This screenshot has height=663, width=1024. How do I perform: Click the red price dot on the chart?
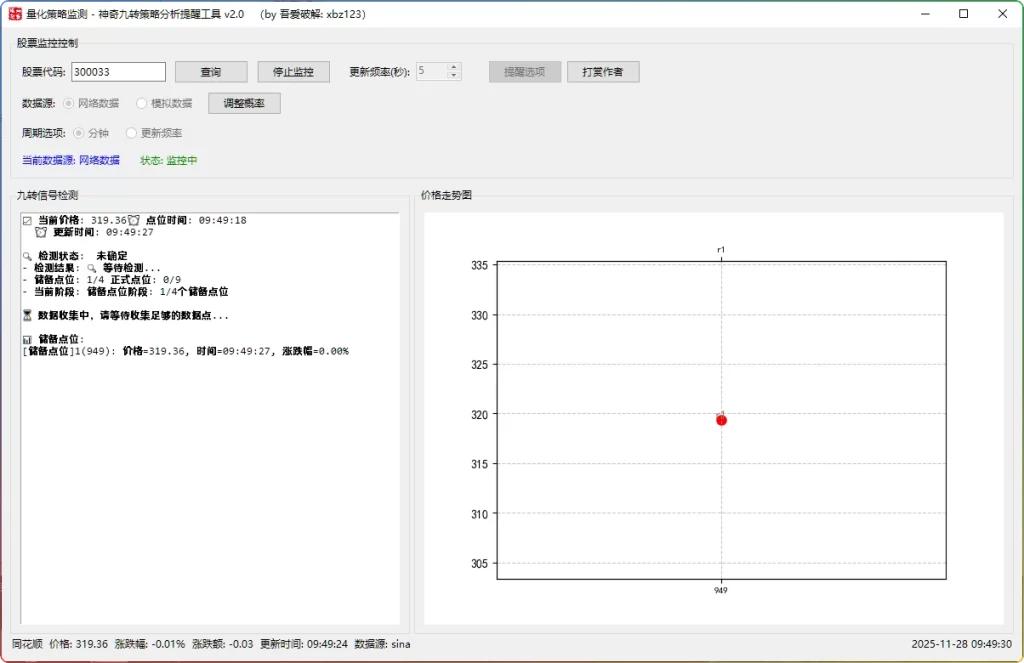(x=721, y=419)
